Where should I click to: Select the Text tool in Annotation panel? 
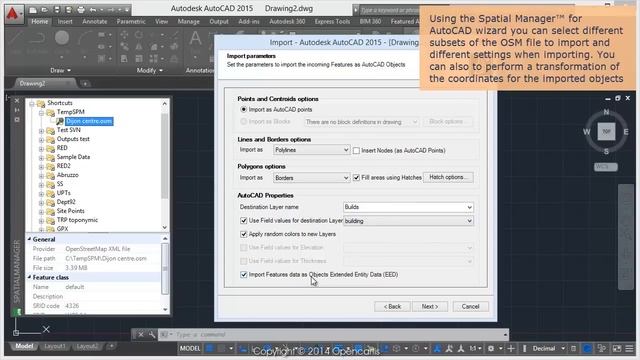click(195, 38)
